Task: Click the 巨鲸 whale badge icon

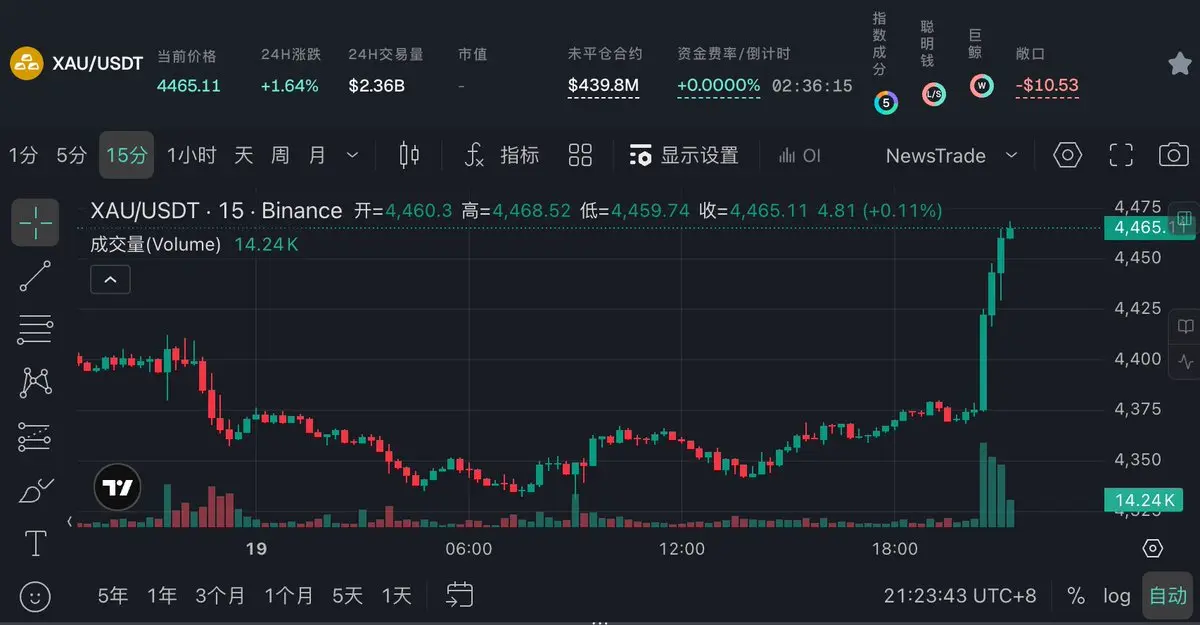Action: point(981,86)
